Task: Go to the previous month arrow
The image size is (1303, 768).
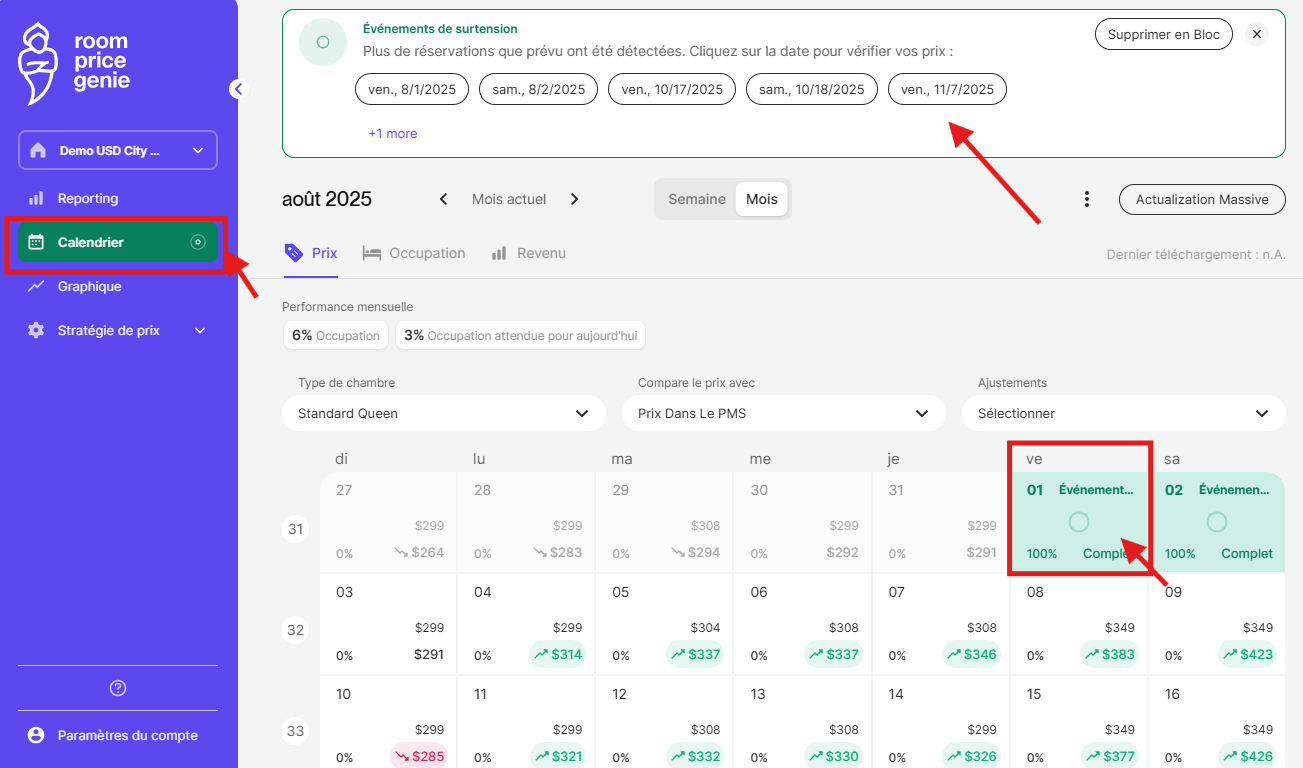Action: pos(444,199)
